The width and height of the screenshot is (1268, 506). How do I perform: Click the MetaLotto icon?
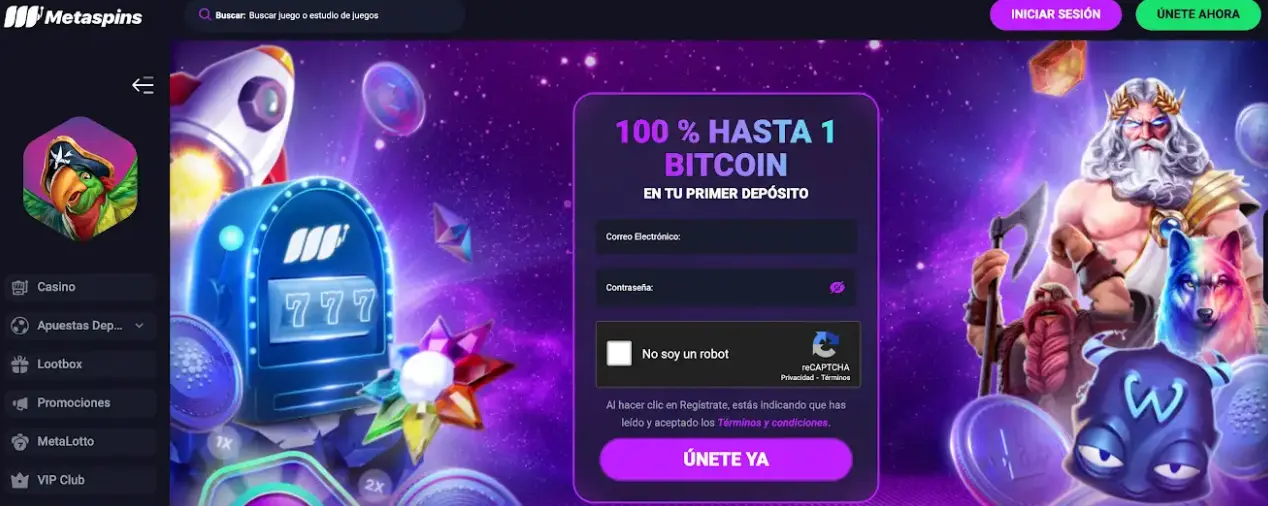(x=19, y=441)
